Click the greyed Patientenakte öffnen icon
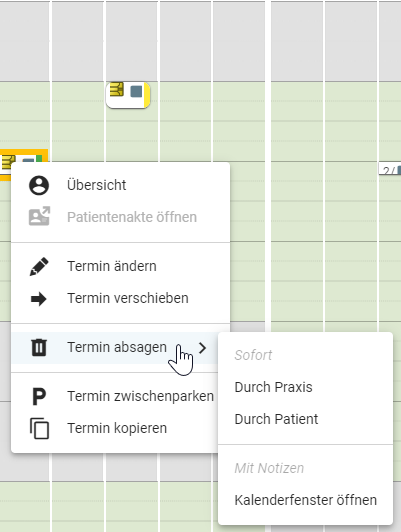 pos(39,216)
